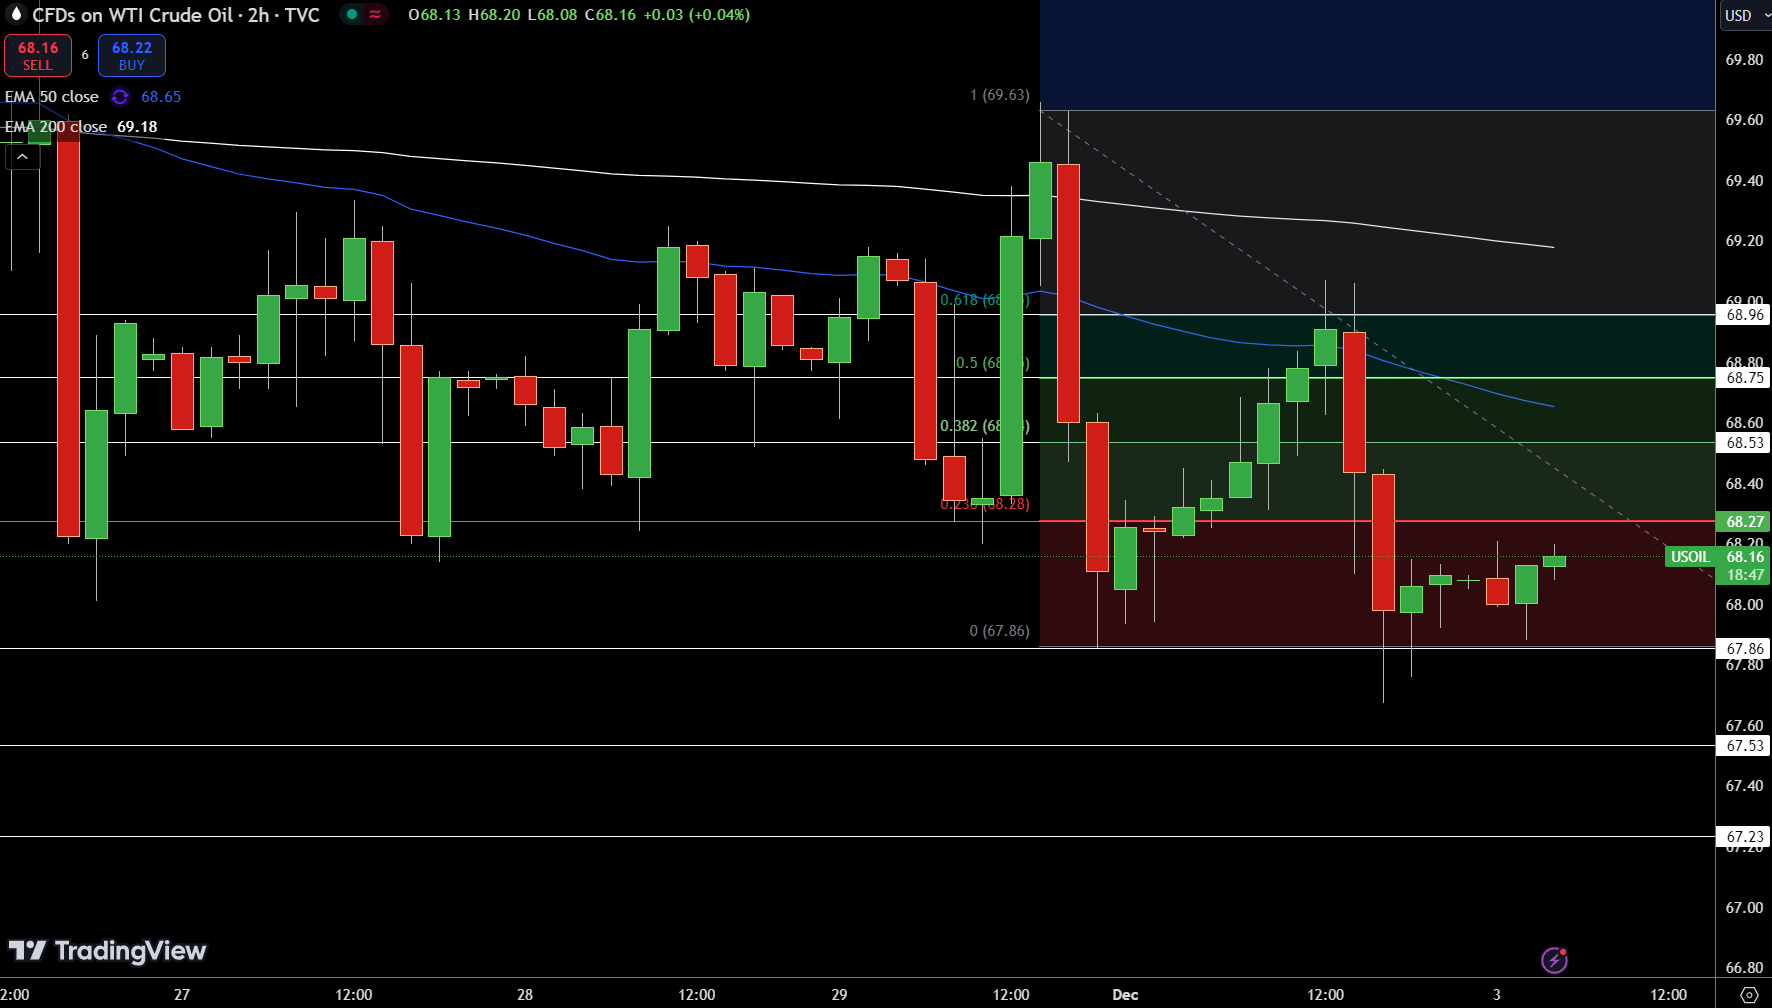Viewport: 1772px width, 1008px height.
Task: Select the EMA 200 close legend
Action: (56, 127)
